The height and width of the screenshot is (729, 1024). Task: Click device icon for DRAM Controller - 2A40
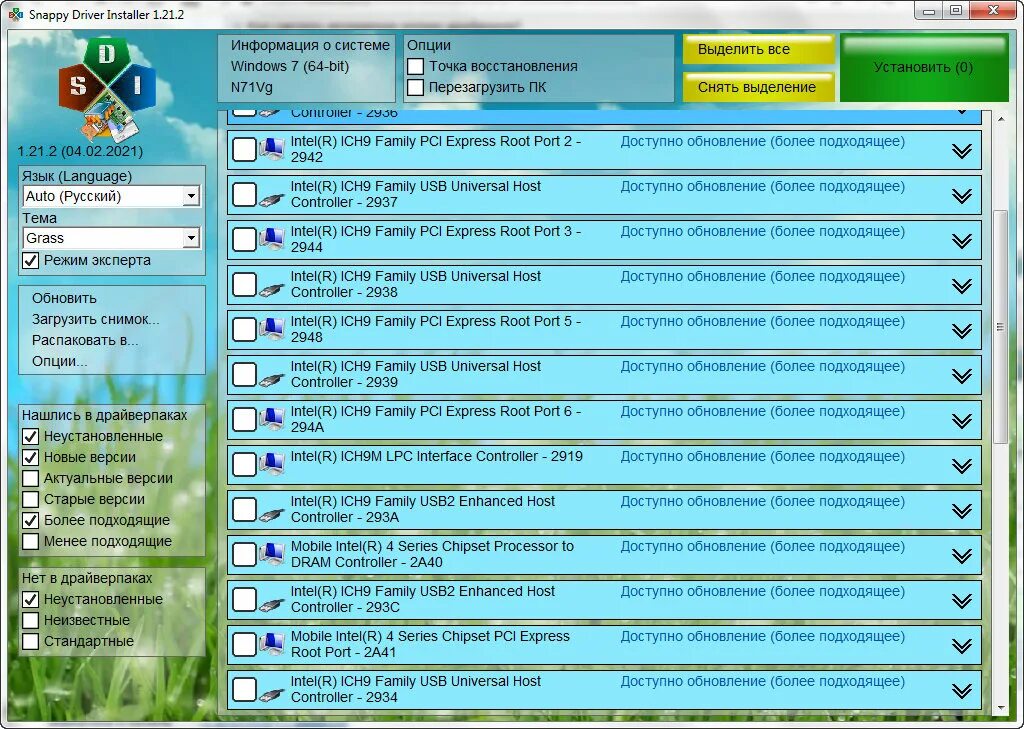coord(272,555)
